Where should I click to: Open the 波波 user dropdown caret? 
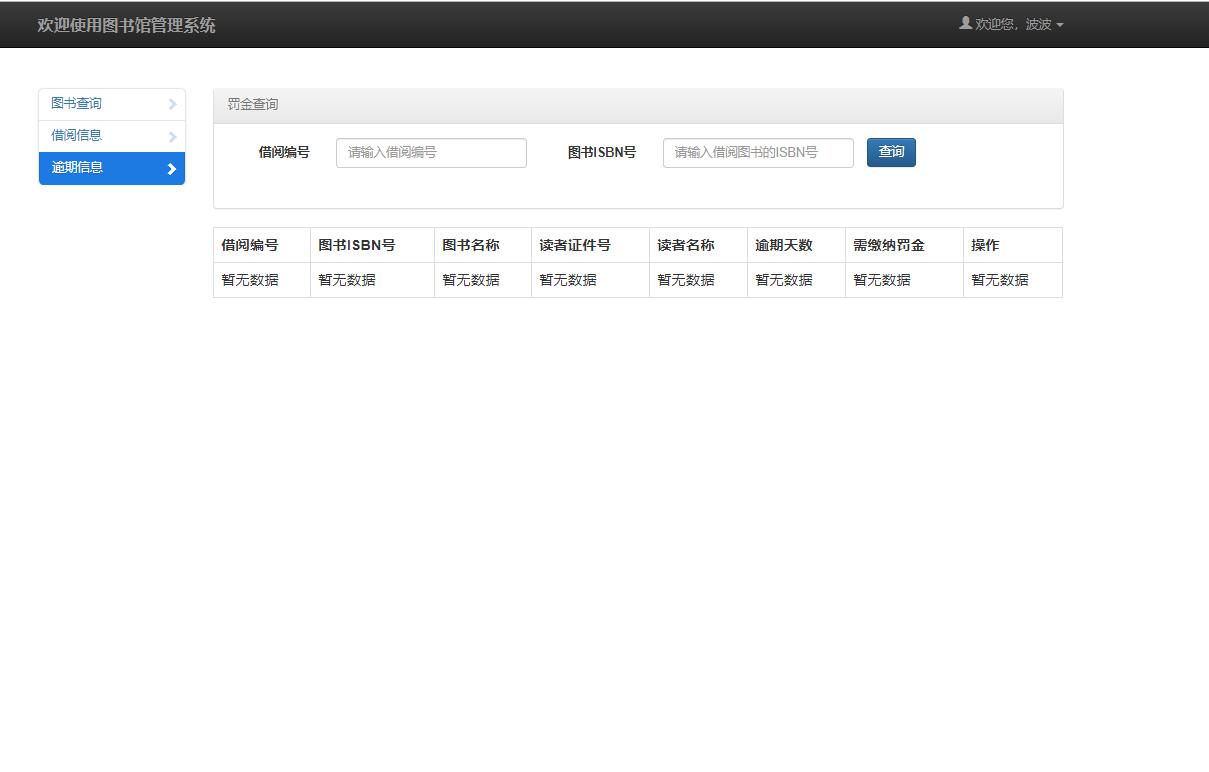(1060, 25)
